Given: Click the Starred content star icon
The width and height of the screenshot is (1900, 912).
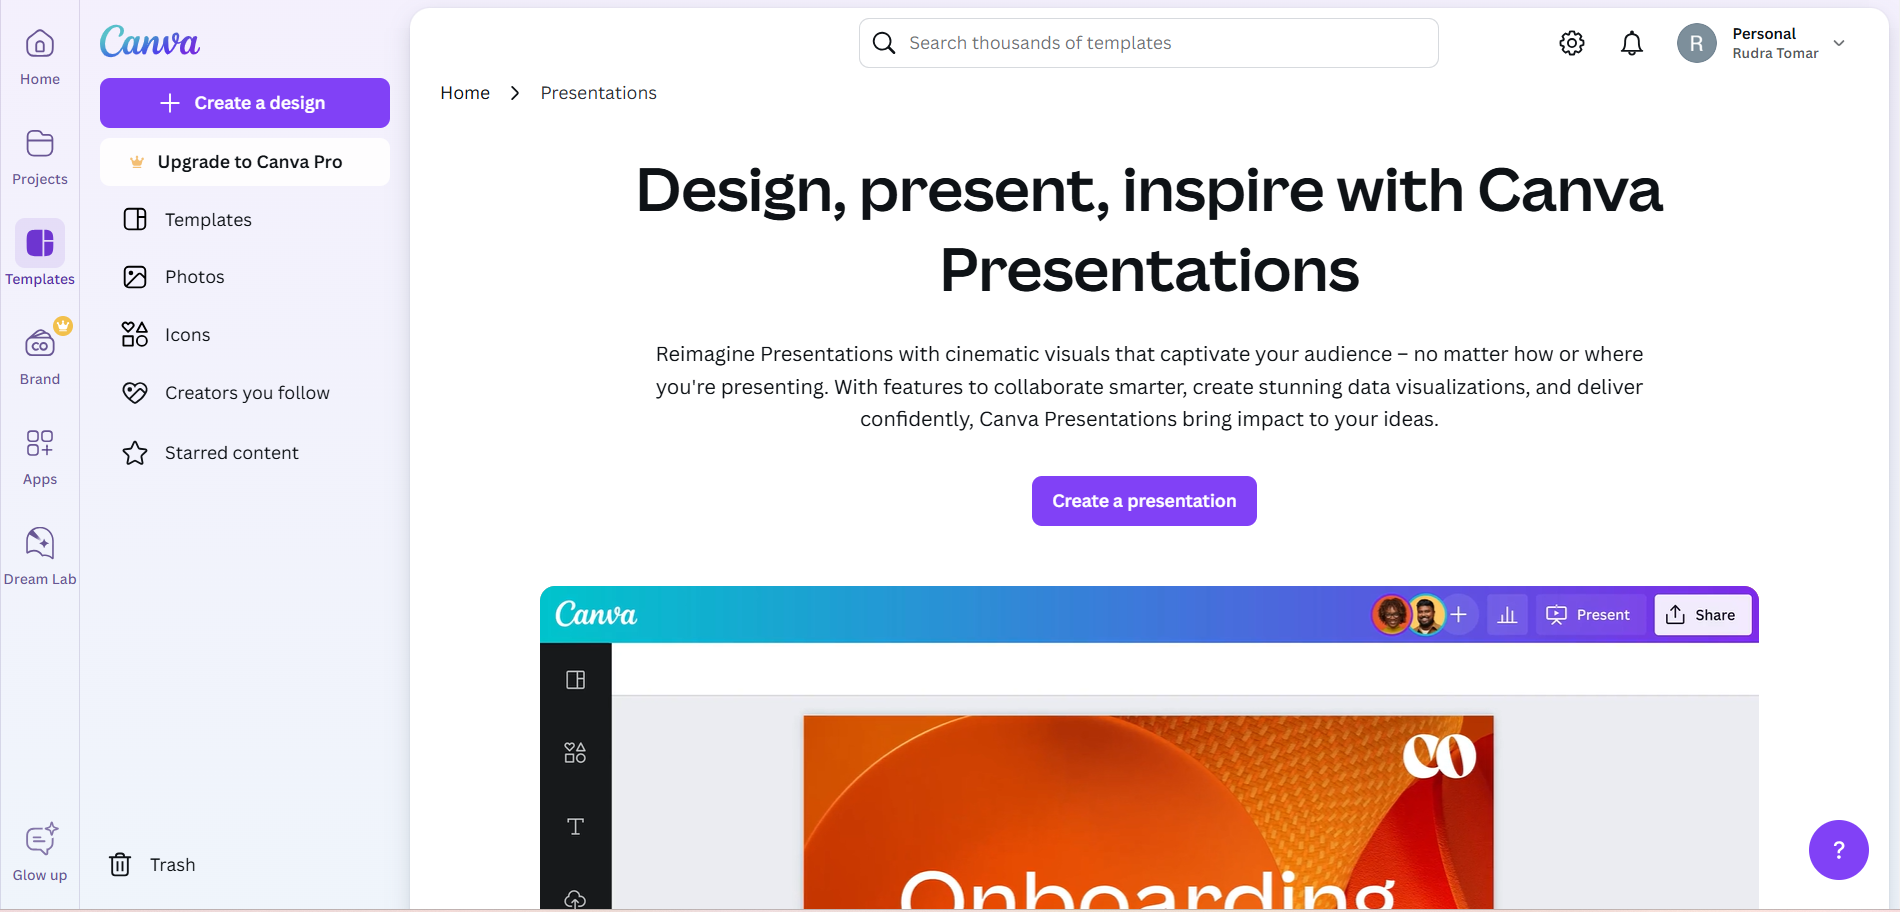Looking at the screenshot, I should [135, 453].
